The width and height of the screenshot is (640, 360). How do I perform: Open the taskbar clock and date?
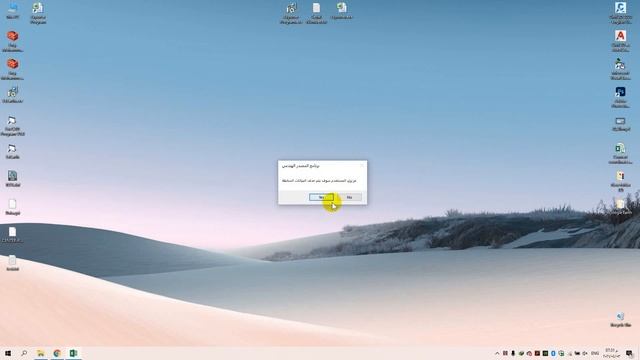611,353
